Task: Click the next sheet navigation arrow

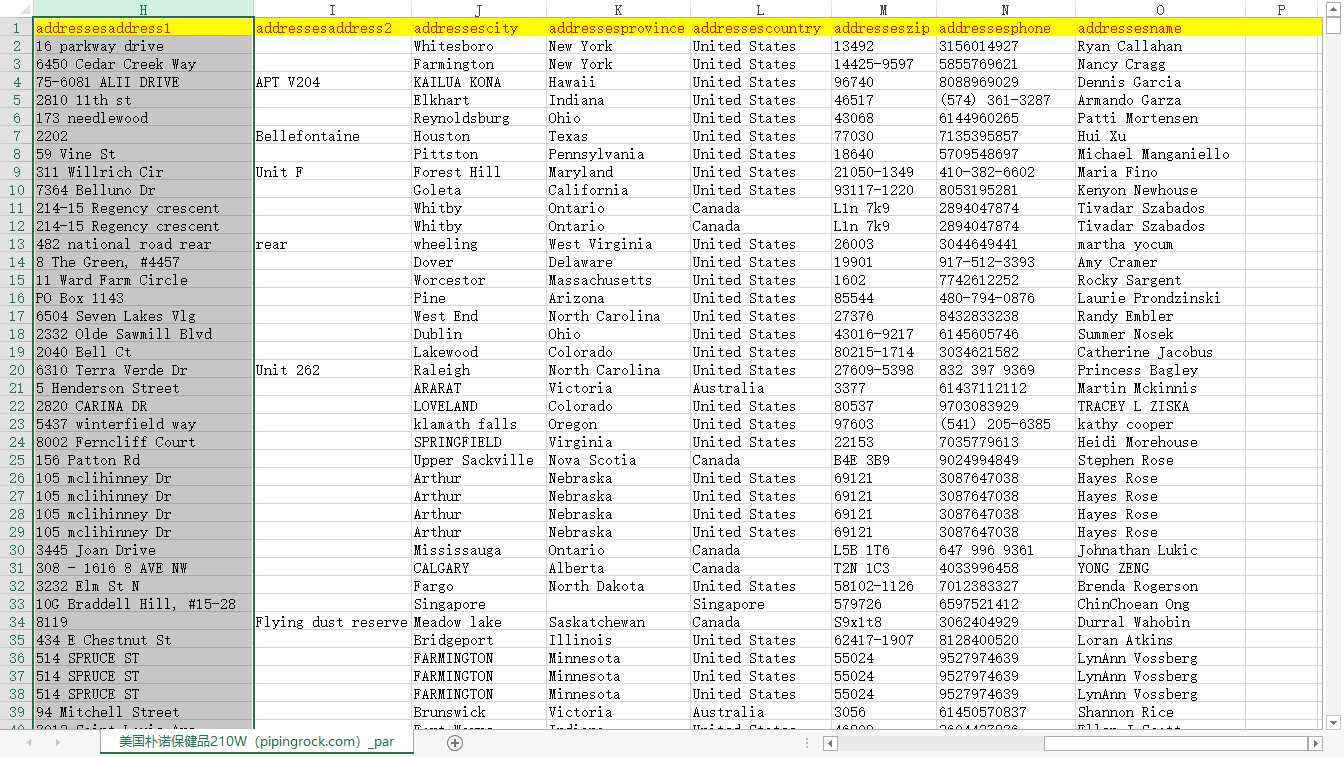Action: click(x=58, y=743)
